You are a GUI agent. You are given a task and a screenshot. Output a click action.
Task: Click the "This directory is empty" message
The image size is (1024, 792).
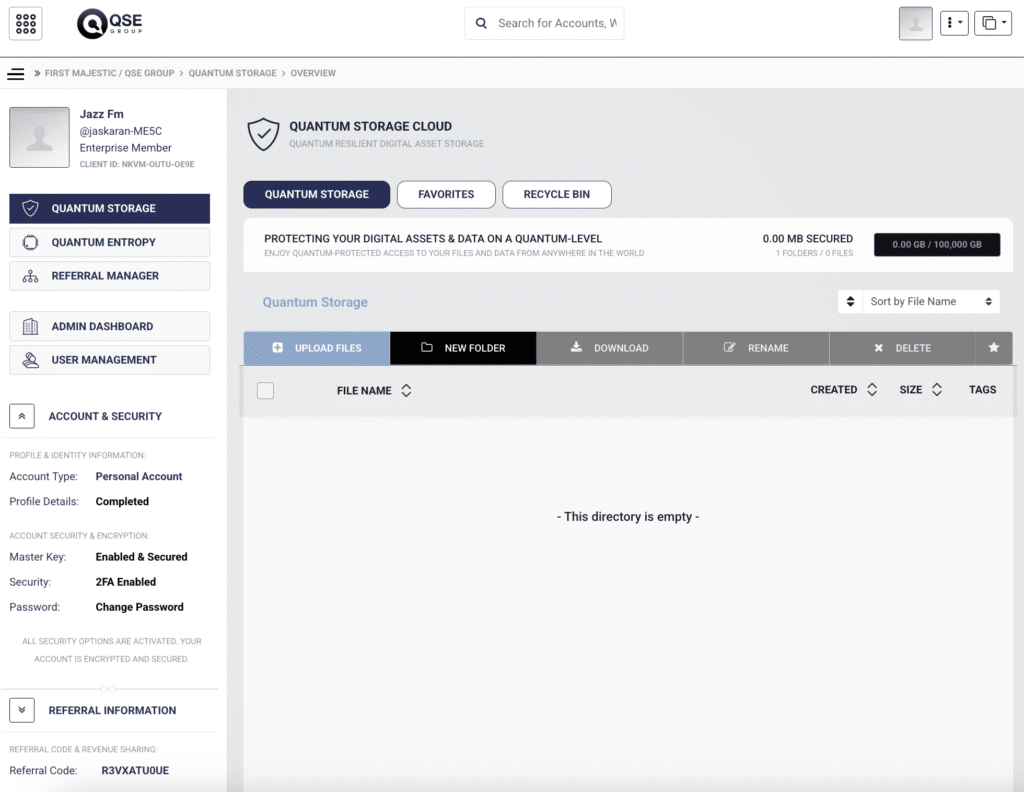click(628, 516)
